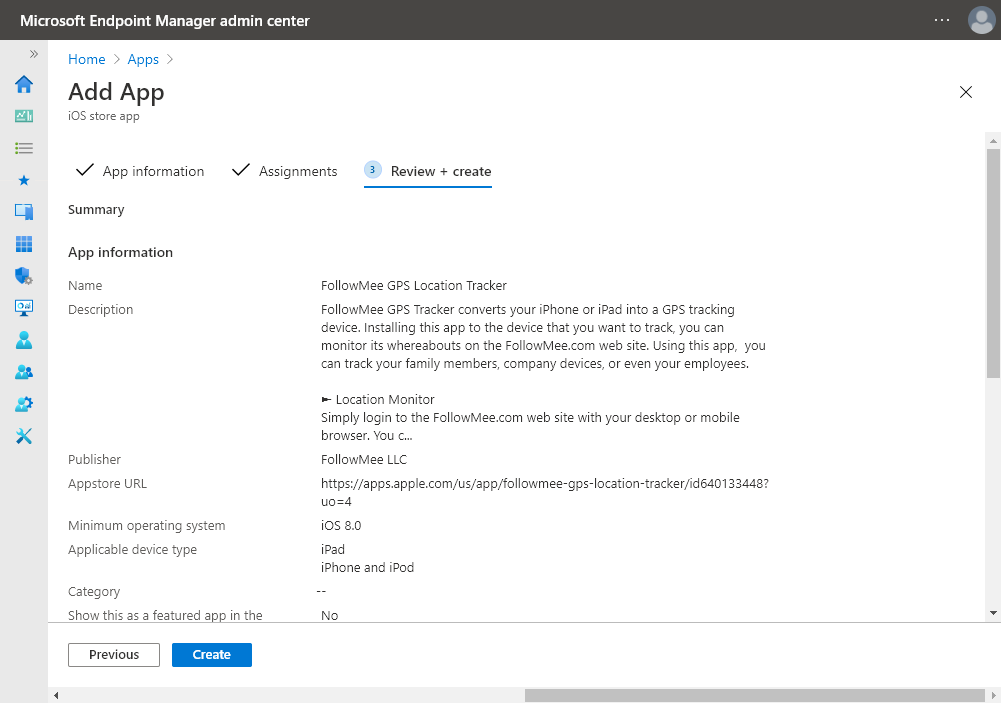Click the Description label
1001x703 pixels.
pos(101,309)
